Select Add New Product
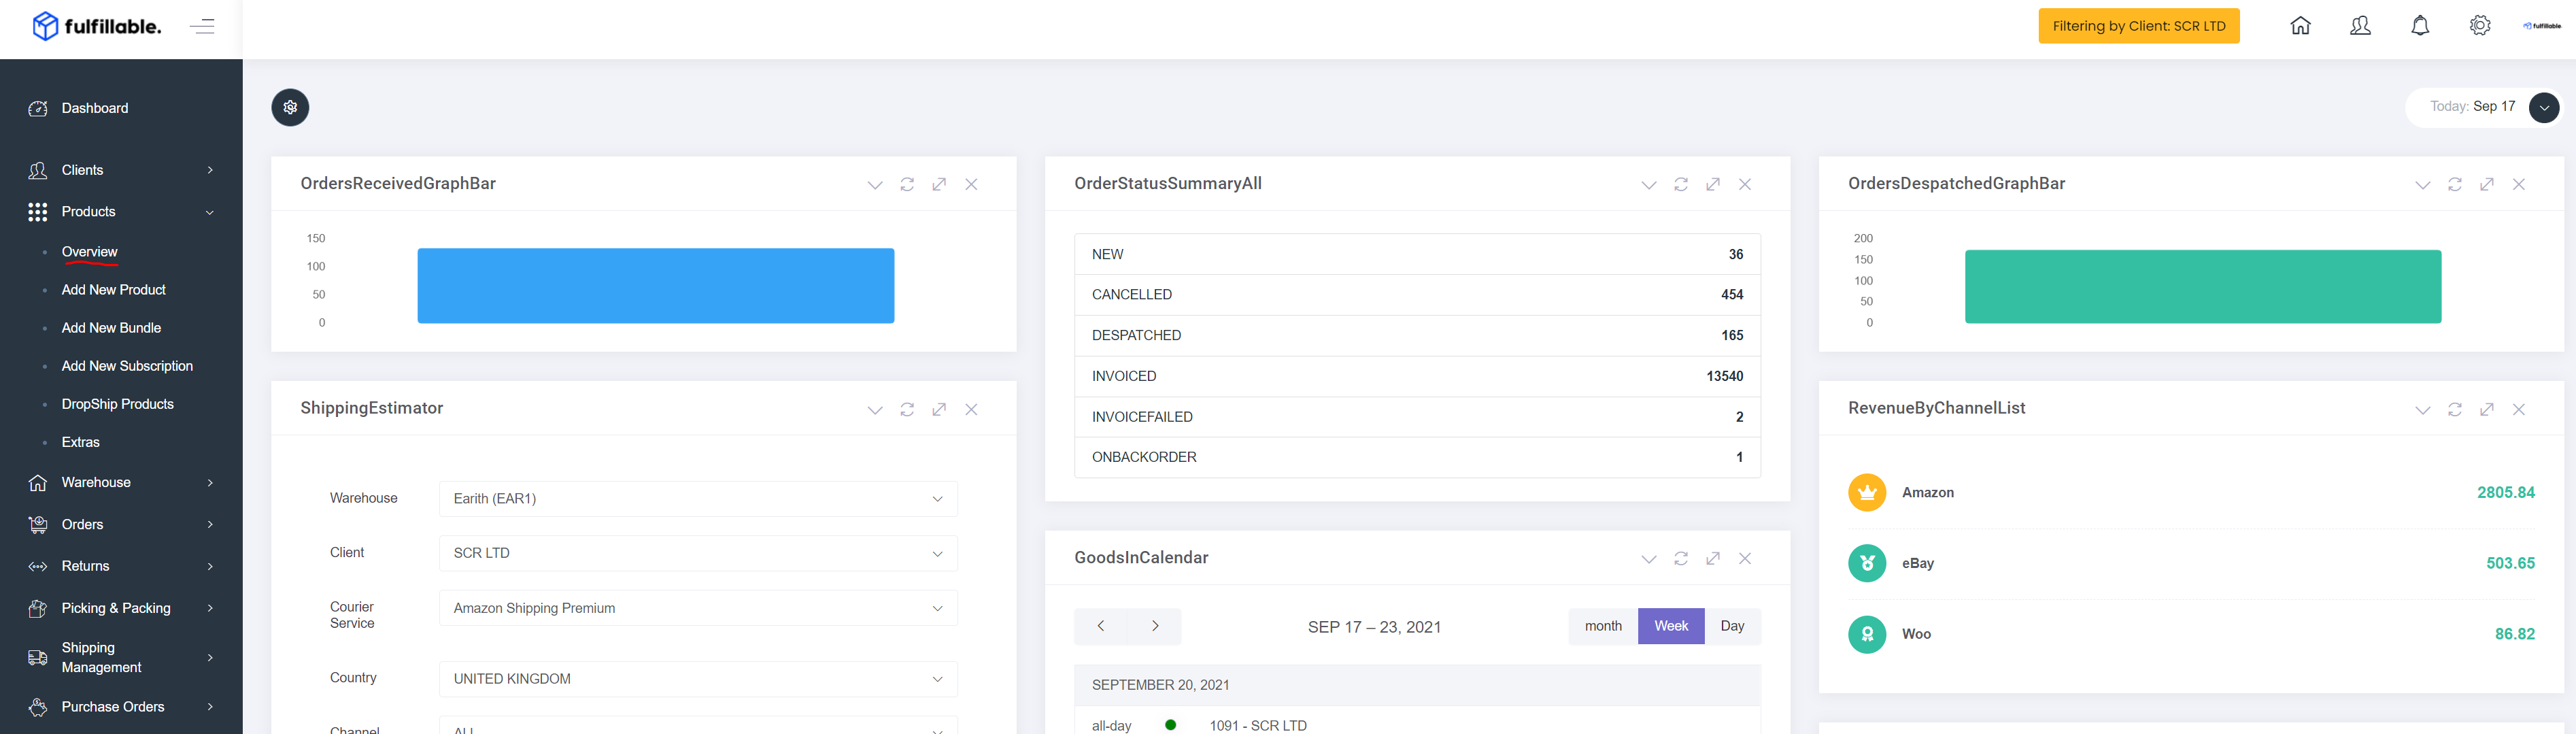 (113, 290)
